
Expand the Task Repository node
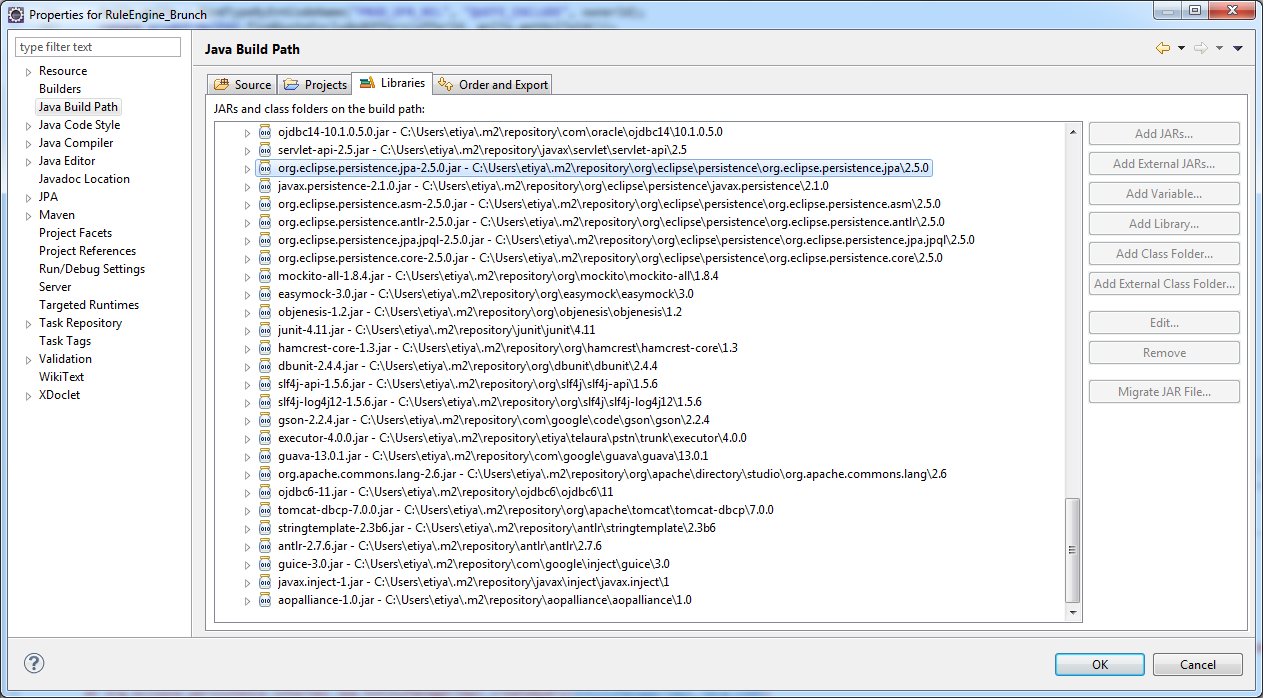coord(28,323)
